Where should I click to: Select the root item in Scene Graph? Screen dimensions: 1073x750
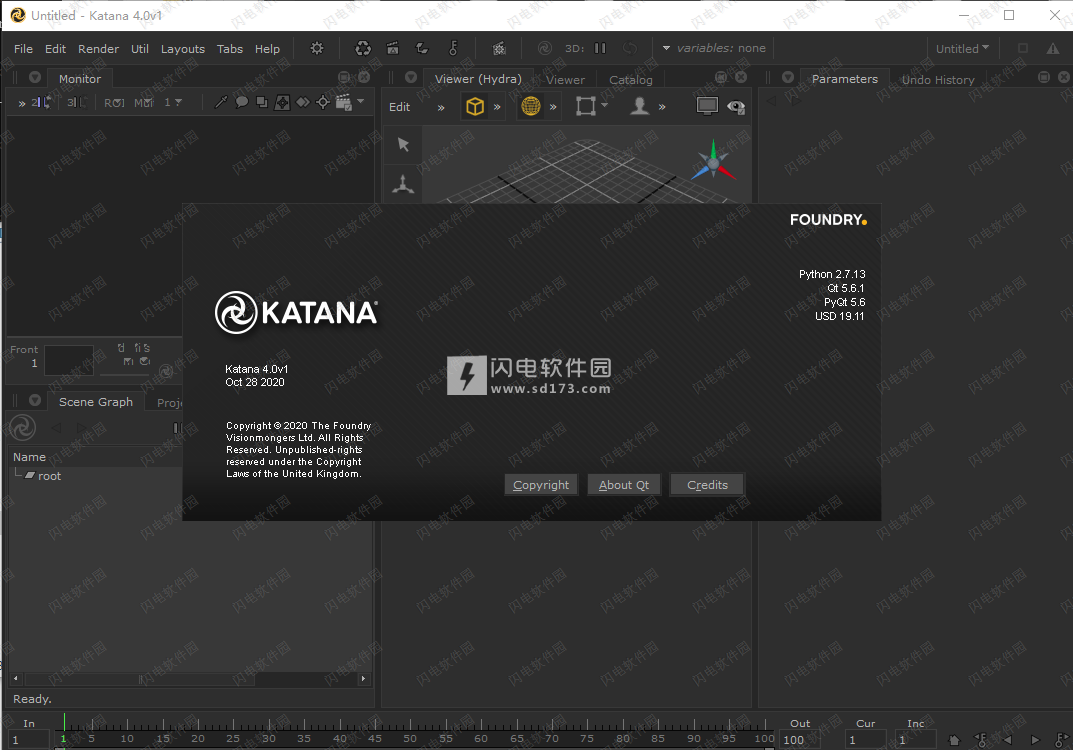[49, 476]
